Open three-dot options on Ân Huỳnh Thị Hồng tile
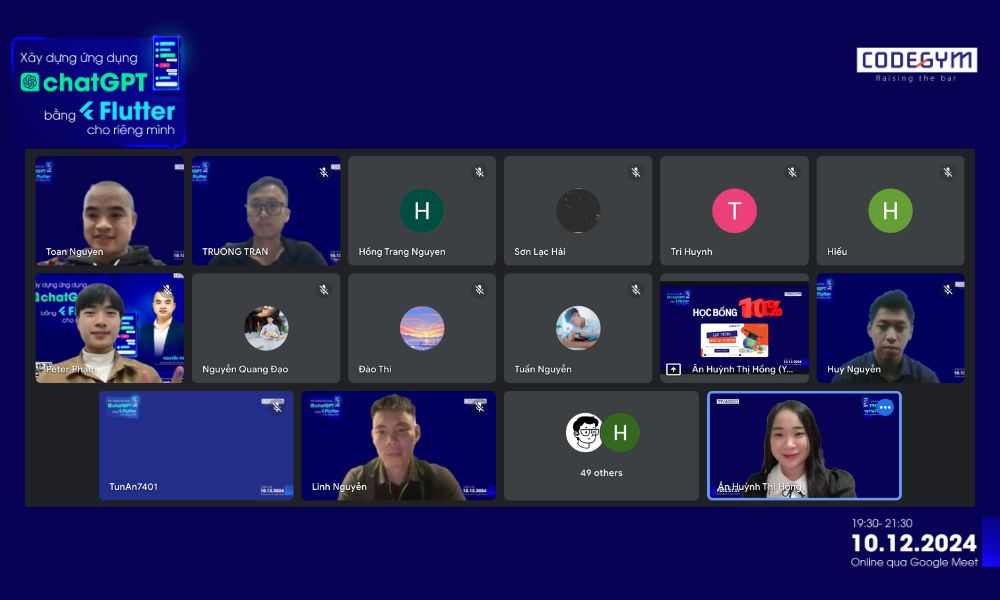This screenshot has width=1000, height=600. pos(884,407)
